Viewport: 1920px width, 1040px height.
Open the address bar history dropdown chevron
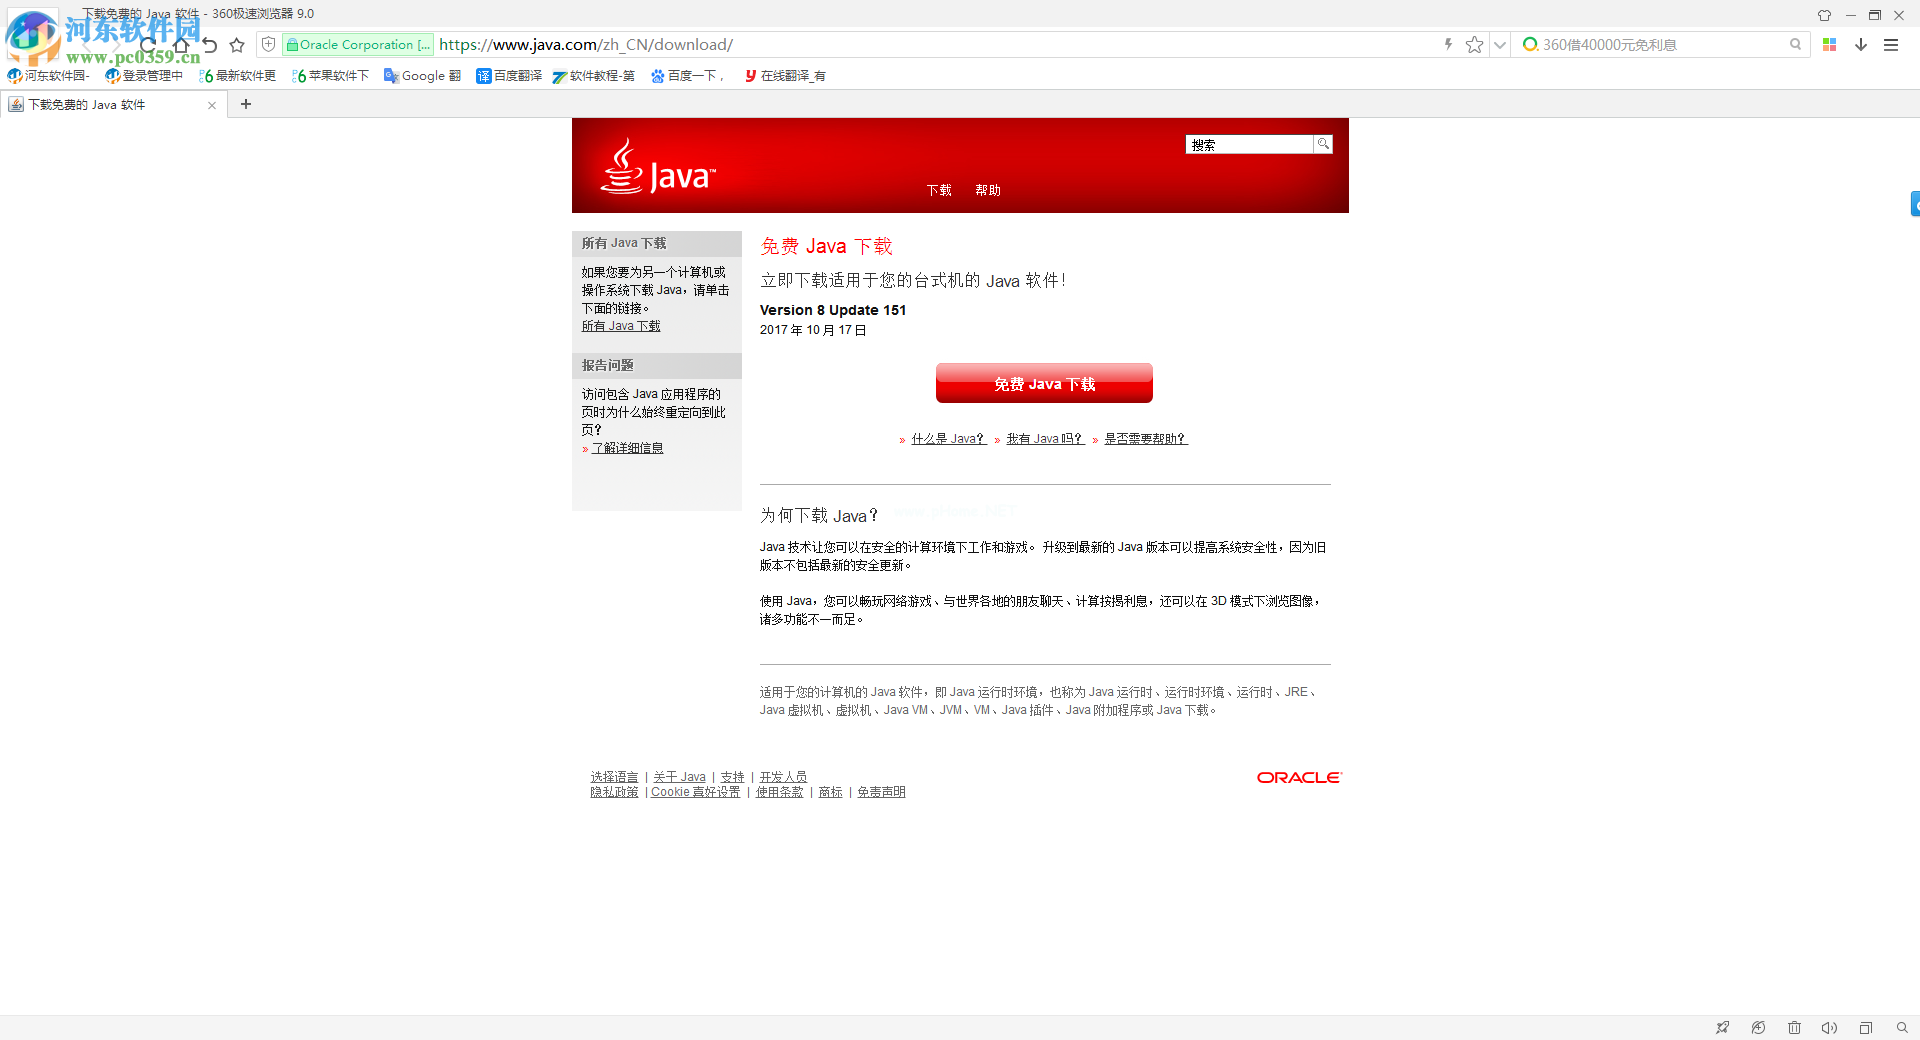point(1499,45)
